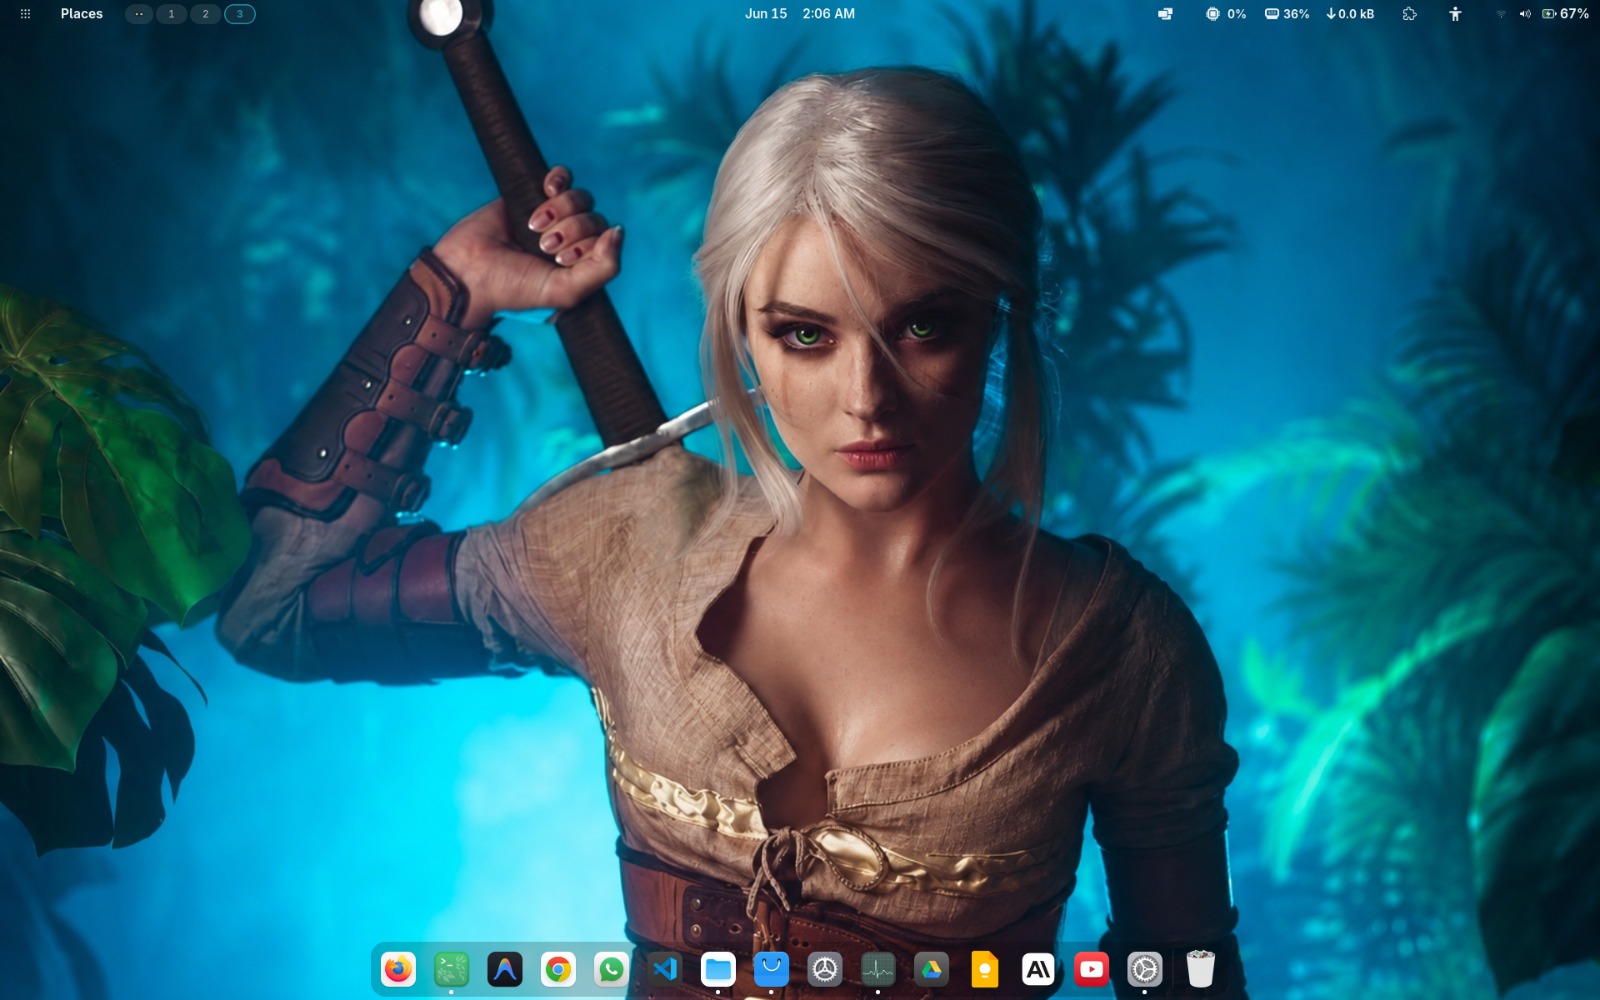
Task: Open the System Monitor in dock
Action: pos(878,969)
